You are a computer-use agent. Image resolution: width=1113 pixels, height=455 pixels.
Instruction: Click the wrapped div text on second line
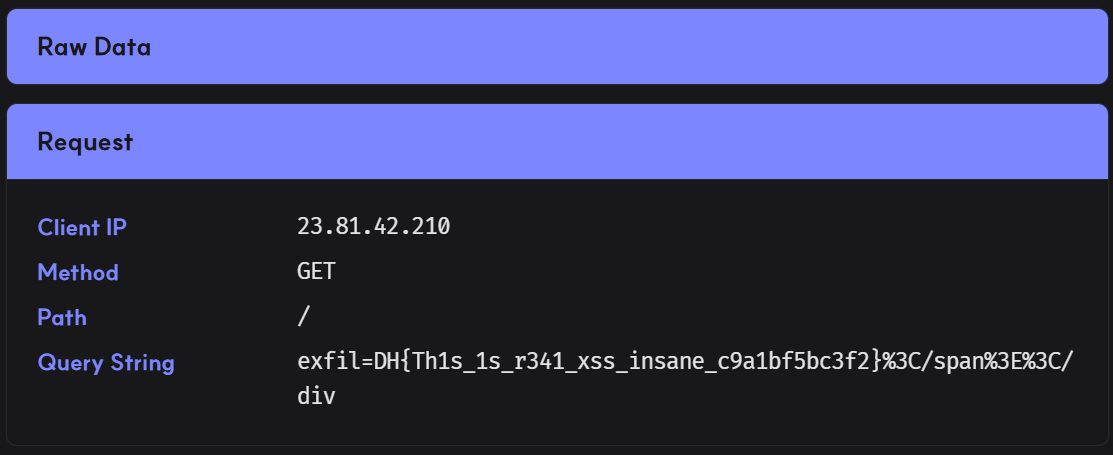click(x=316, y=397)
